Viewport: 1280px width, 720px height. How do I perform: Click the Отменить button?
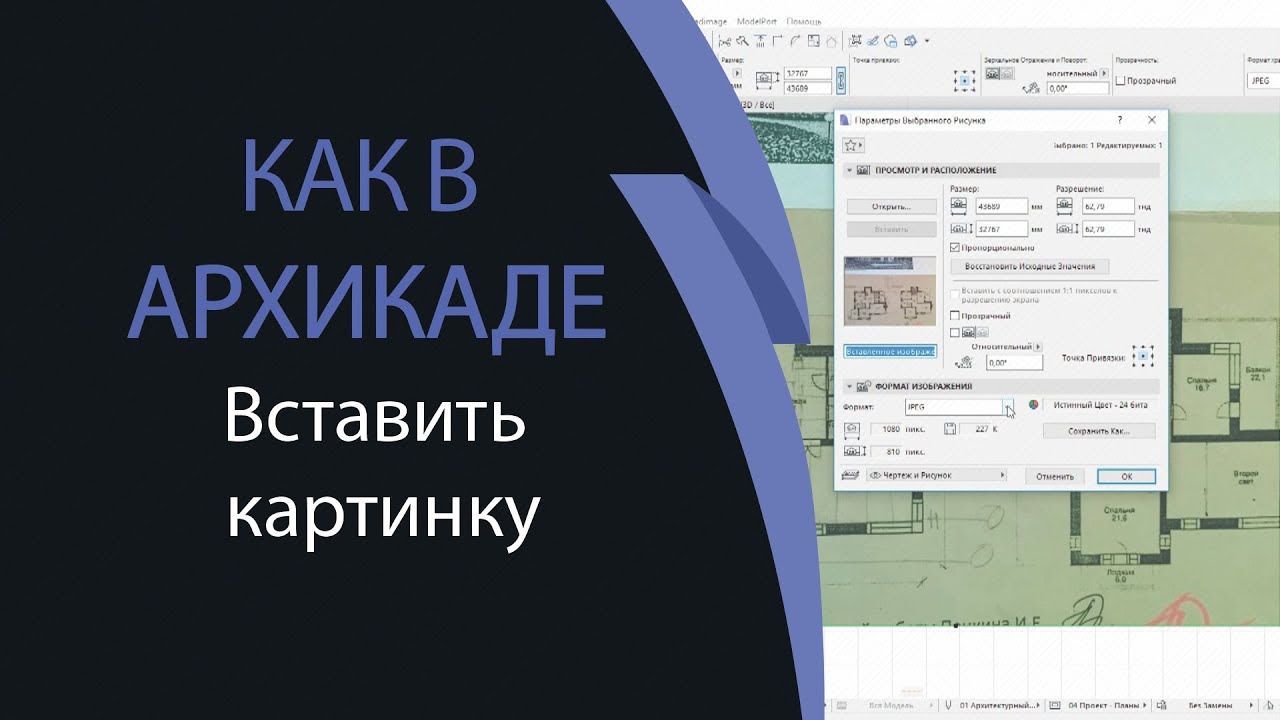tap(1055, 476)
